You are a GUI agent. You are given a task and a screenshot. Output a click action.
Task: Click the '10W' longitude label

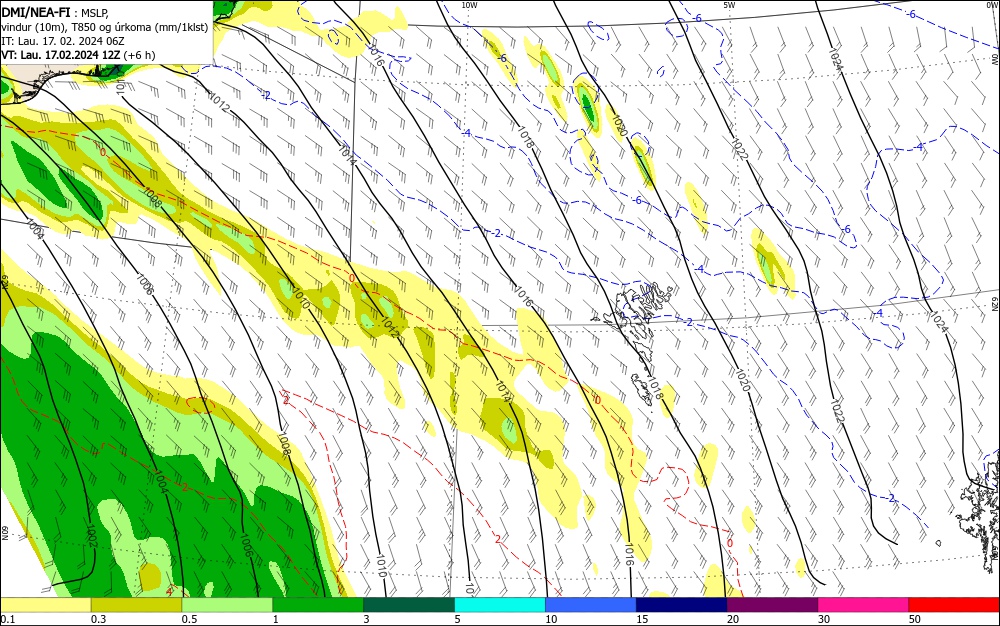point(469,5)
